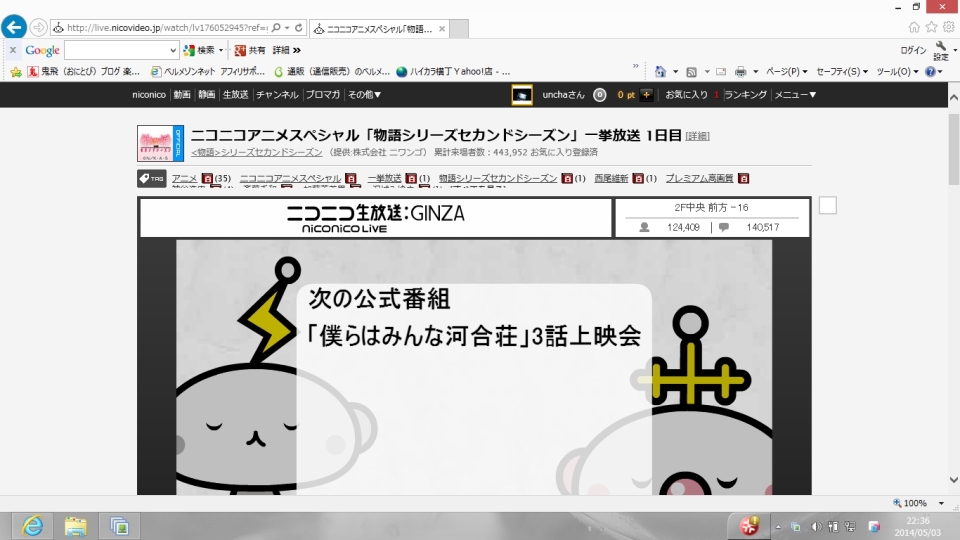Click the dictionary icon after ニコニコアニメスペシャル tag

350,178
